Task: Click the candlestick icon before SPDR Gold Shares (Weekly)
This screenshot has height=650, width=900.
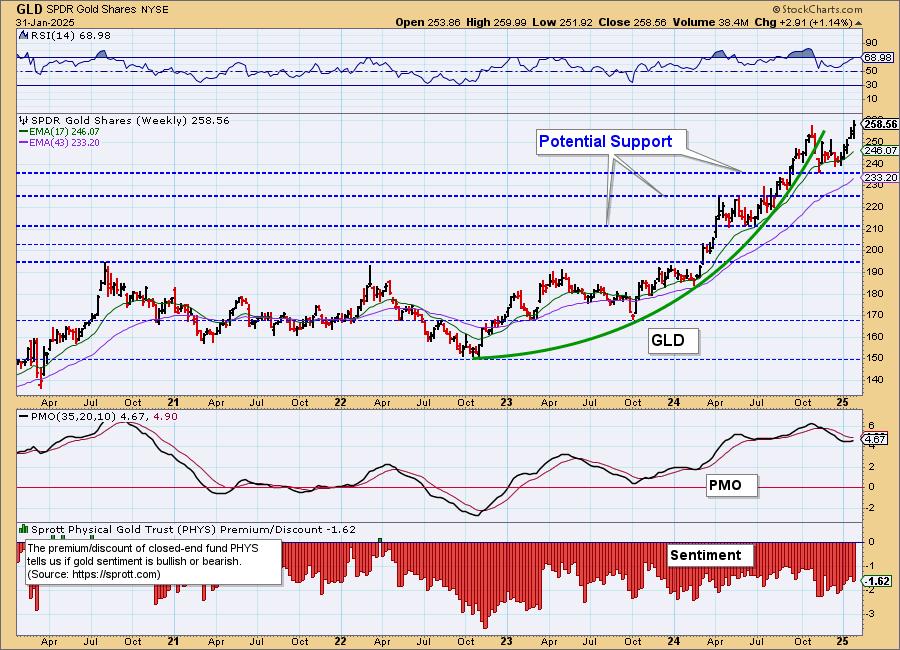Action: (24, 121)
